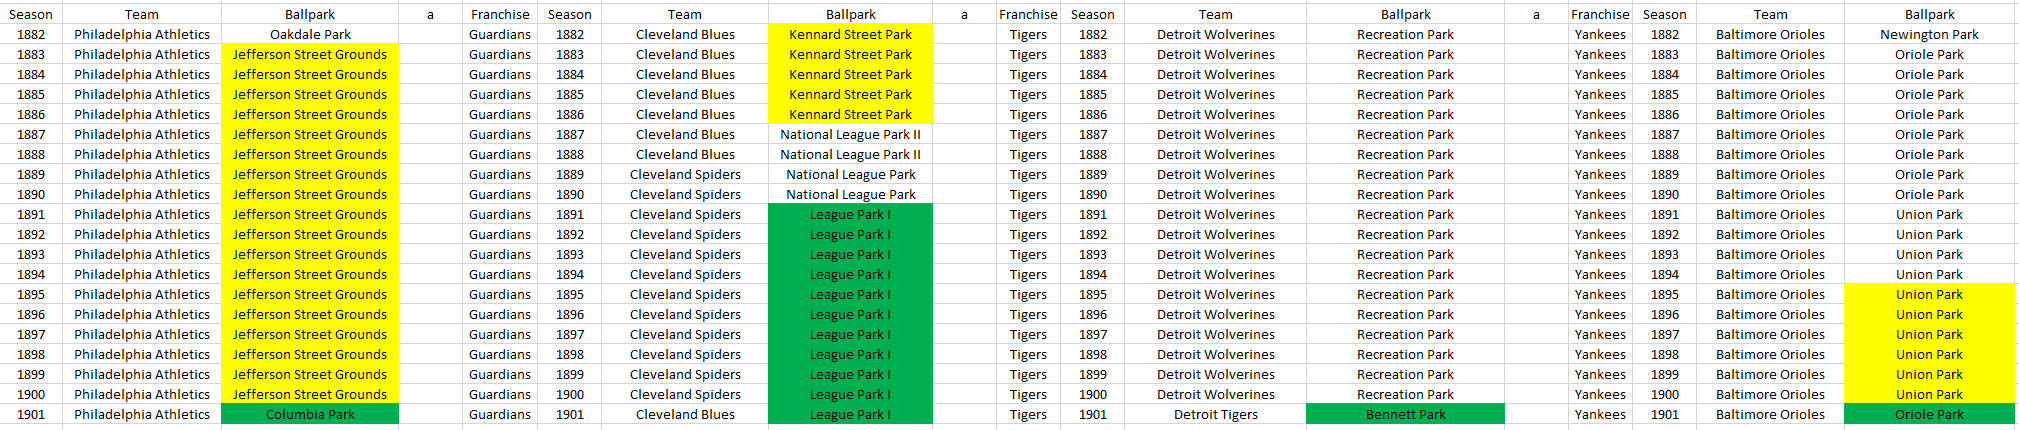Select the green Oriole Park cell for 1901
This screenshot has height=430, width=2019.
coord(1929,414)
